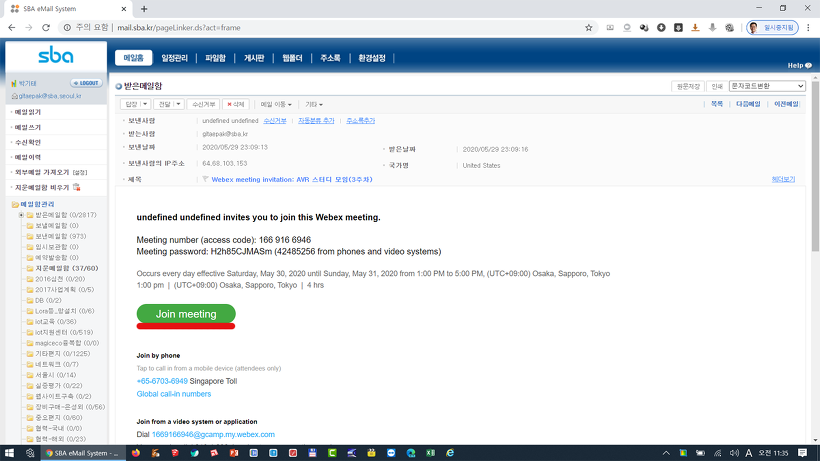Open the 지운메일함 (37/60) folder

coord(66,268)
